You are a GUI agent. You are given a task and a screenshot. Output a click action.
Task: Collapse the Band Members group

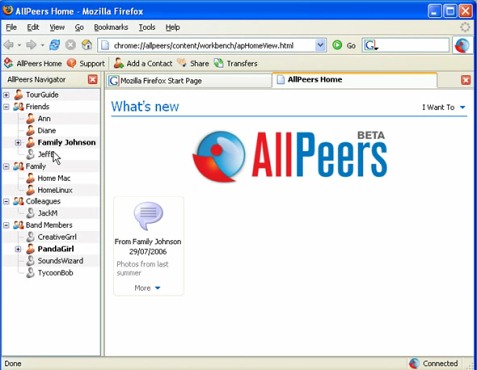[6, 225]
